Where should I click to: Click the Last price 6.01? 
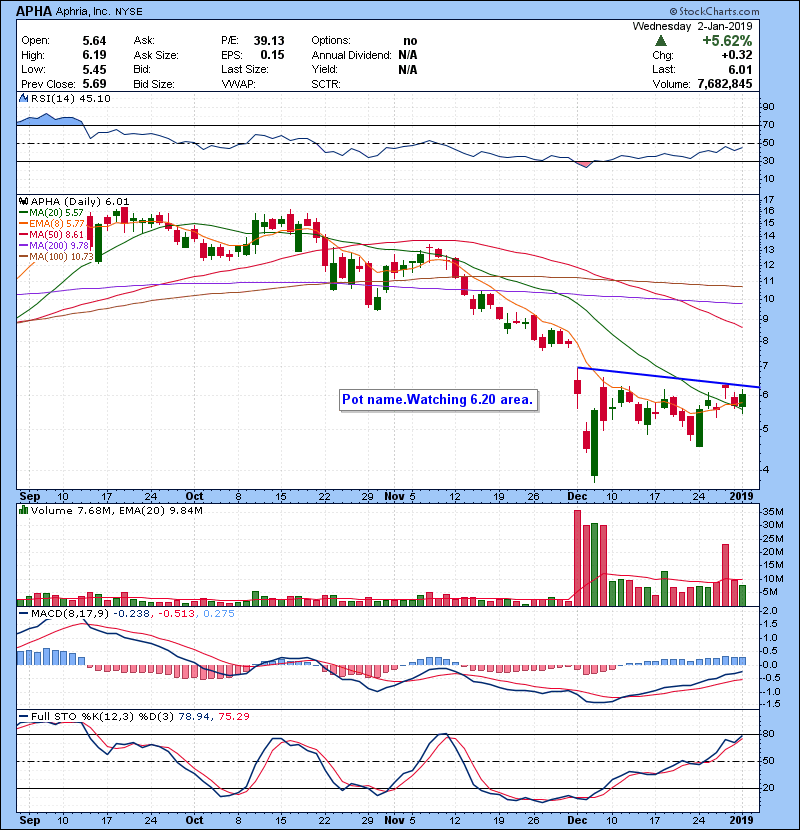pyautogui.click(x=740, y=70)
